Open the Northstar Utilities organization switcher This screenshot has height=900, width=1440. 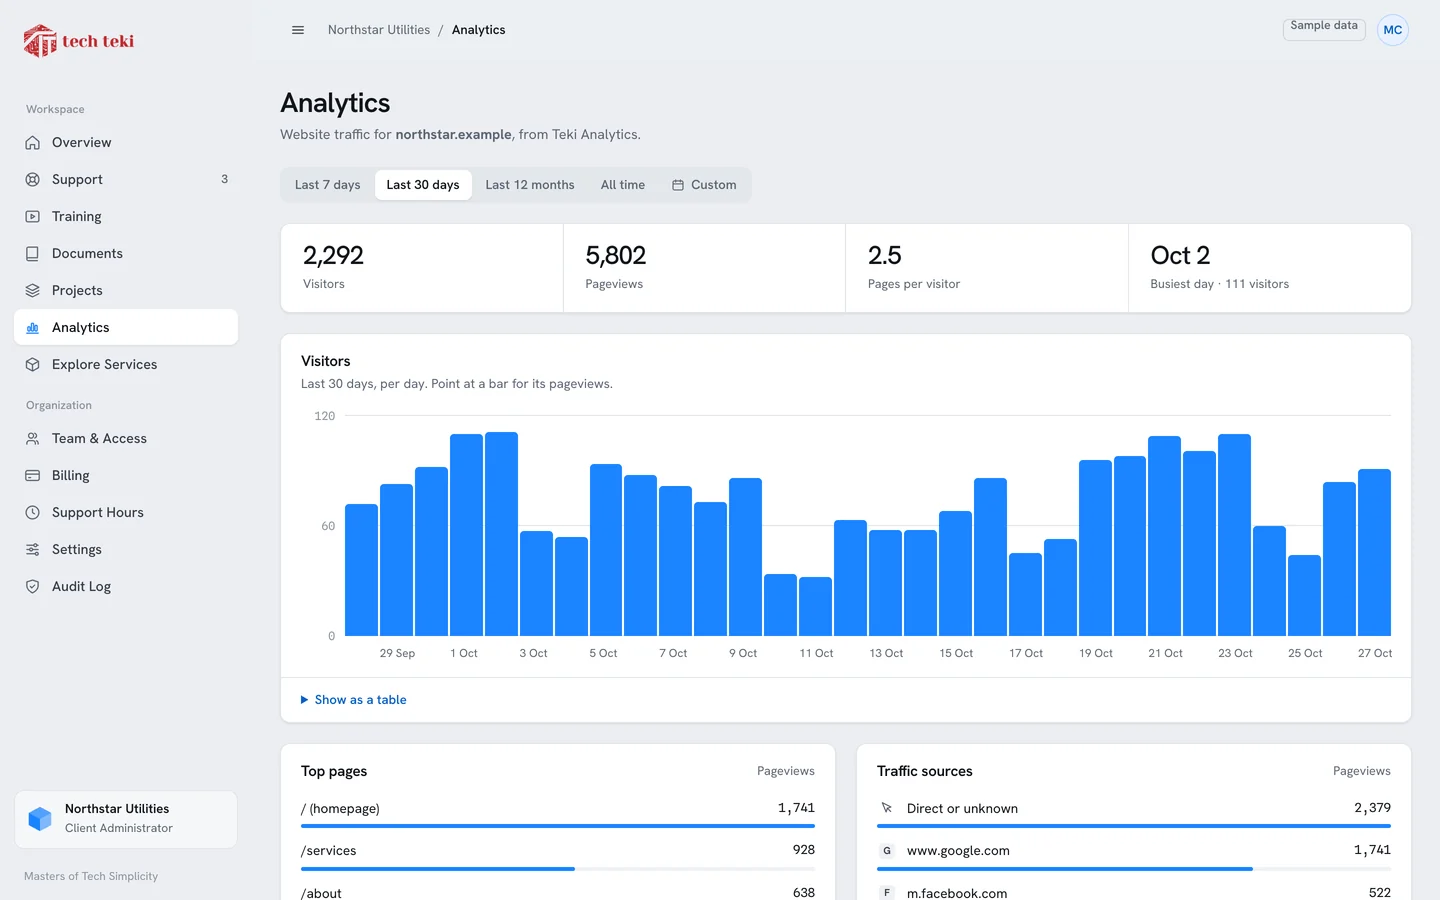click(x=126, y=819)
